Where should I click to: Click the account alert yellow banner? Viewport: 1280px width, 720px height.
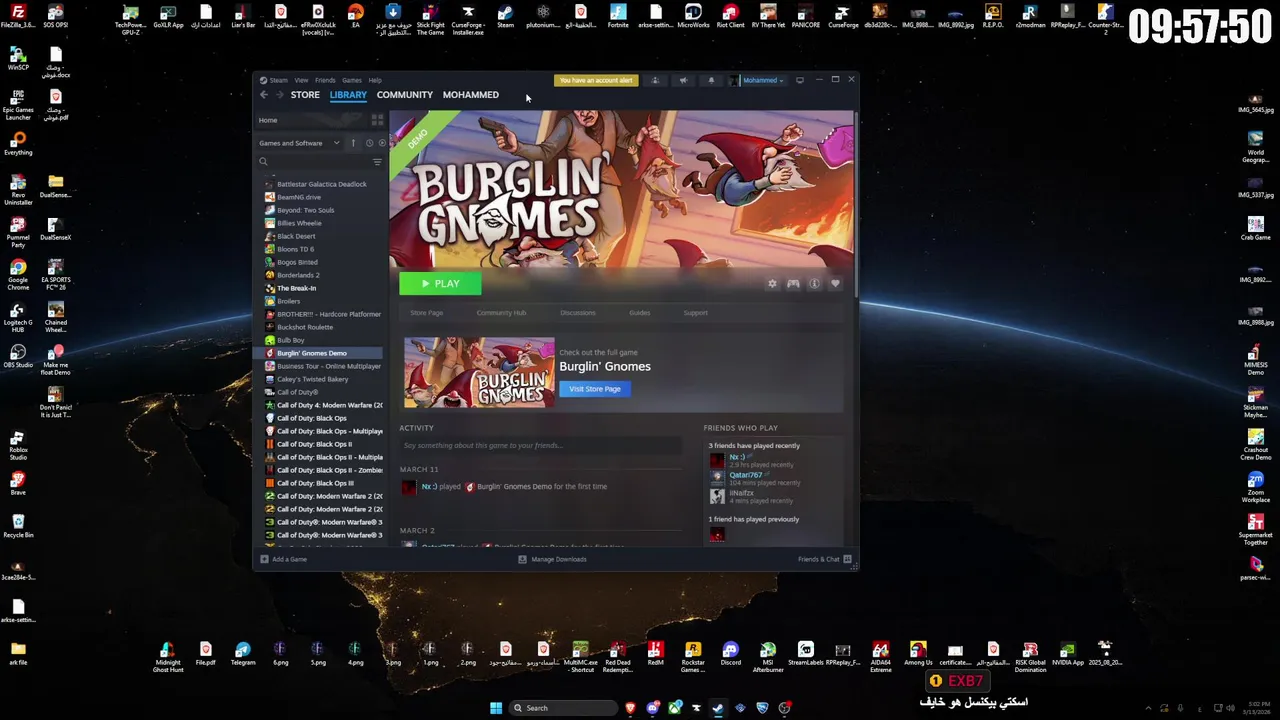tap(596, 80)
